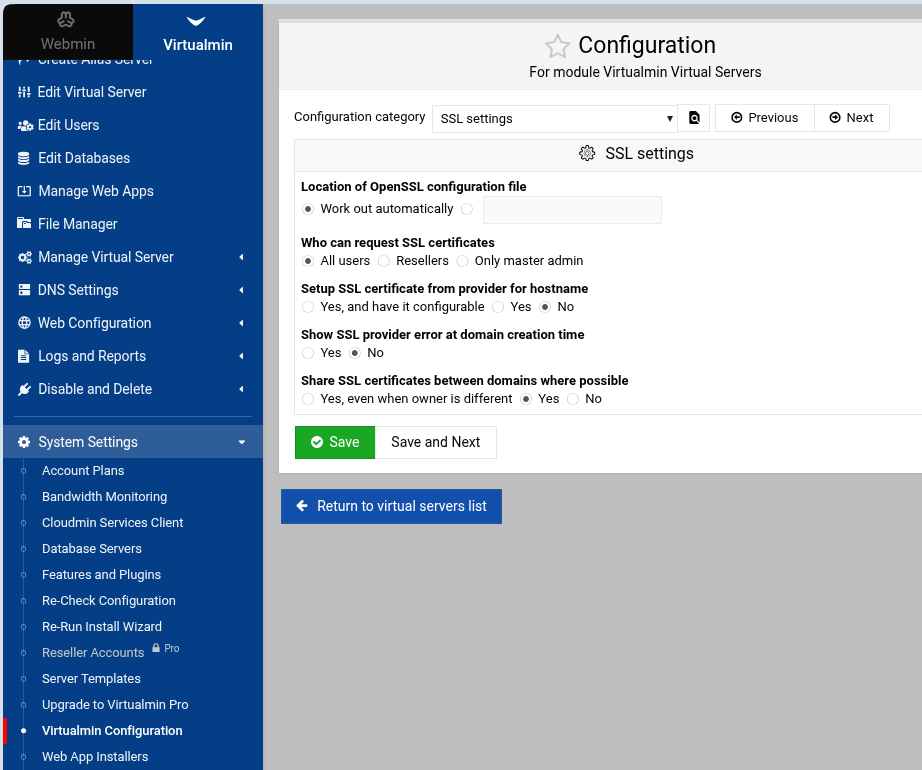Click the File Manager folder icon
The height and width of the screenshot is (770, 922).
coord(25,224)
